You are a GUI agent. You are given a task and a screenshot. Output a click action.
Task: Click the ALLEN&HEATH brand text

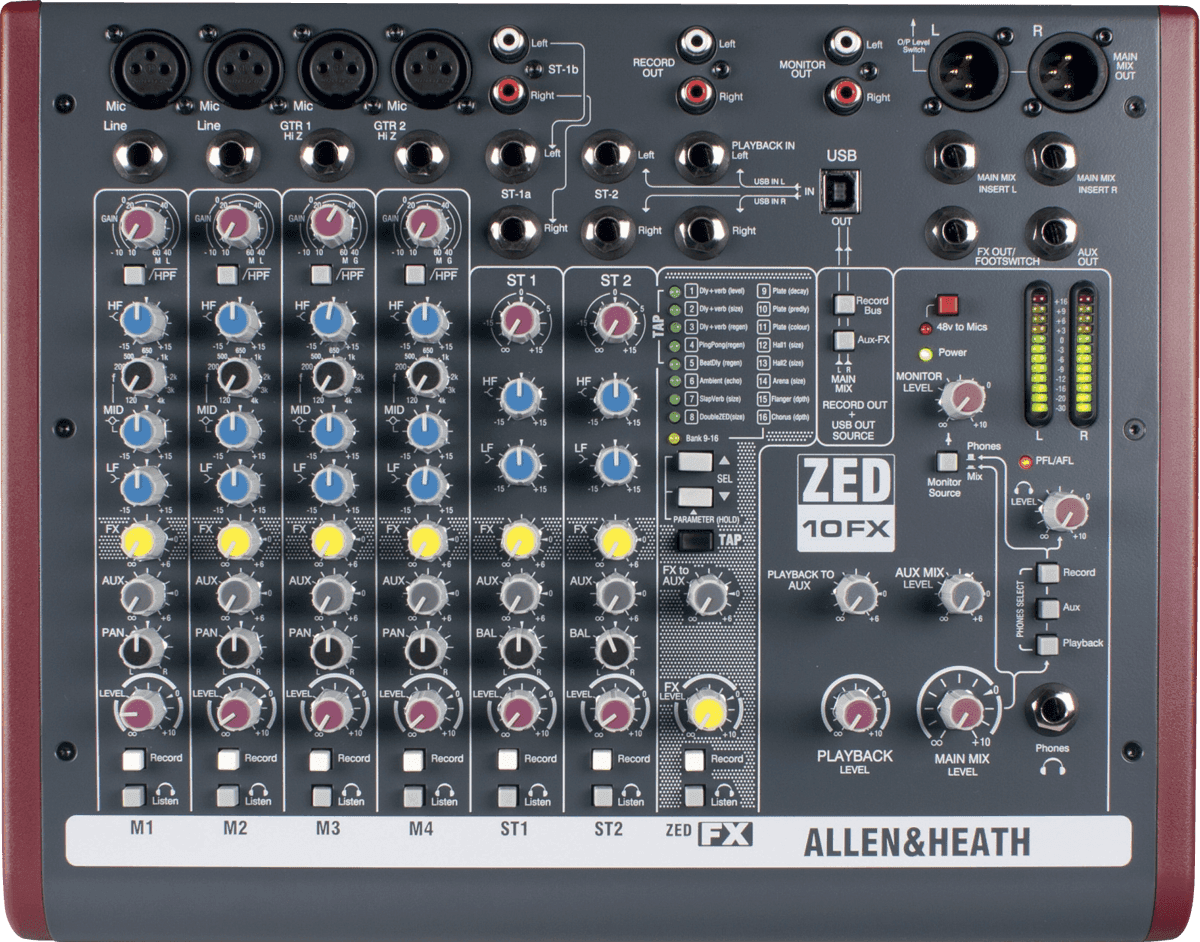[x=916, y=843]
